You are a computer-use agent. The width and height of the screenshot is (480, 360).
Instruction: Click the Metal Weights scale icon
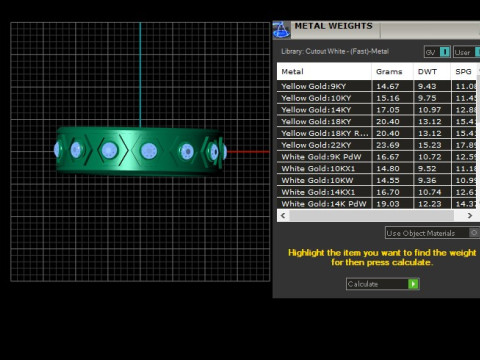click(x=281, y=30)
